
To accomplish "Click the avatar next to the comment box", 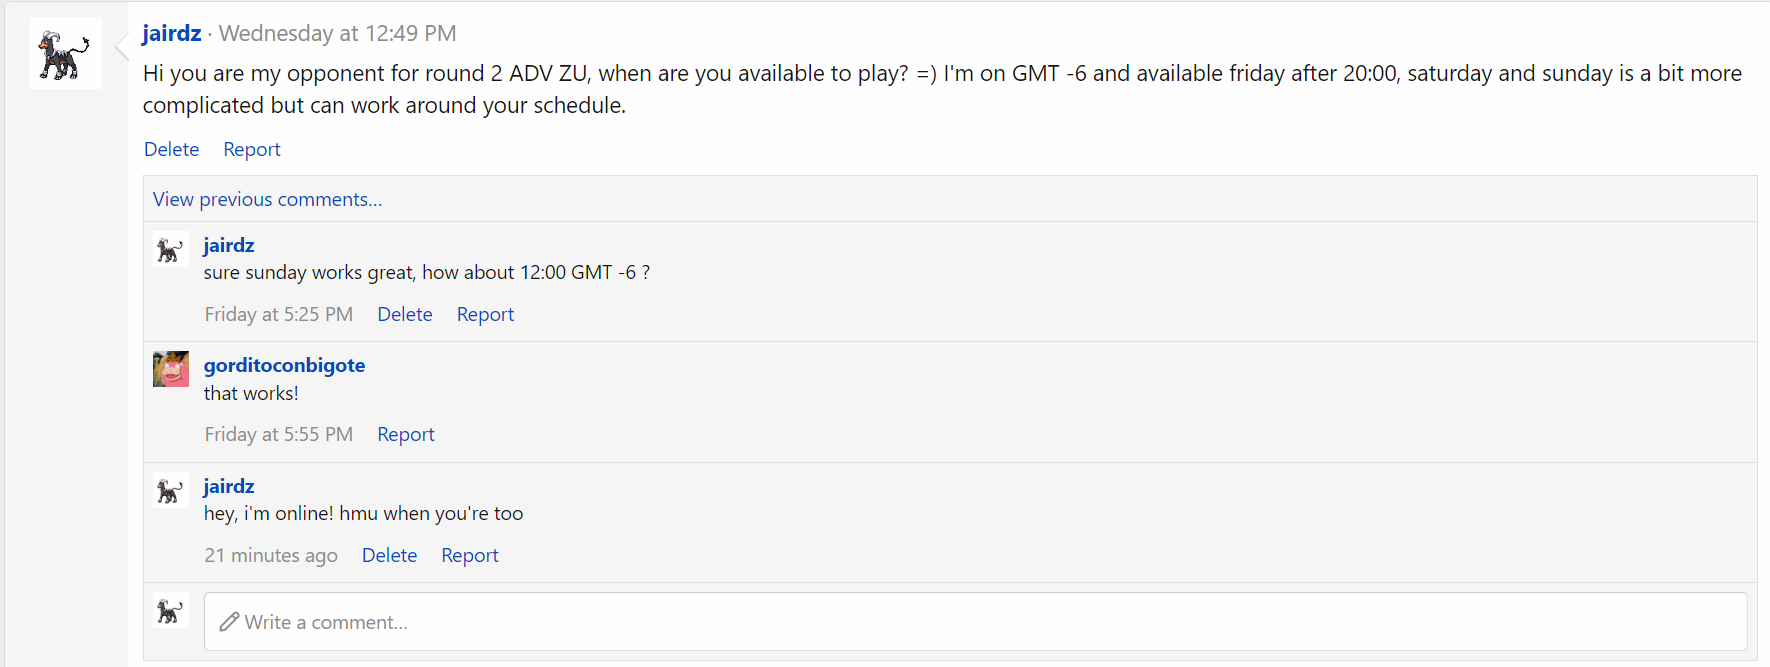I will point(171,610).
